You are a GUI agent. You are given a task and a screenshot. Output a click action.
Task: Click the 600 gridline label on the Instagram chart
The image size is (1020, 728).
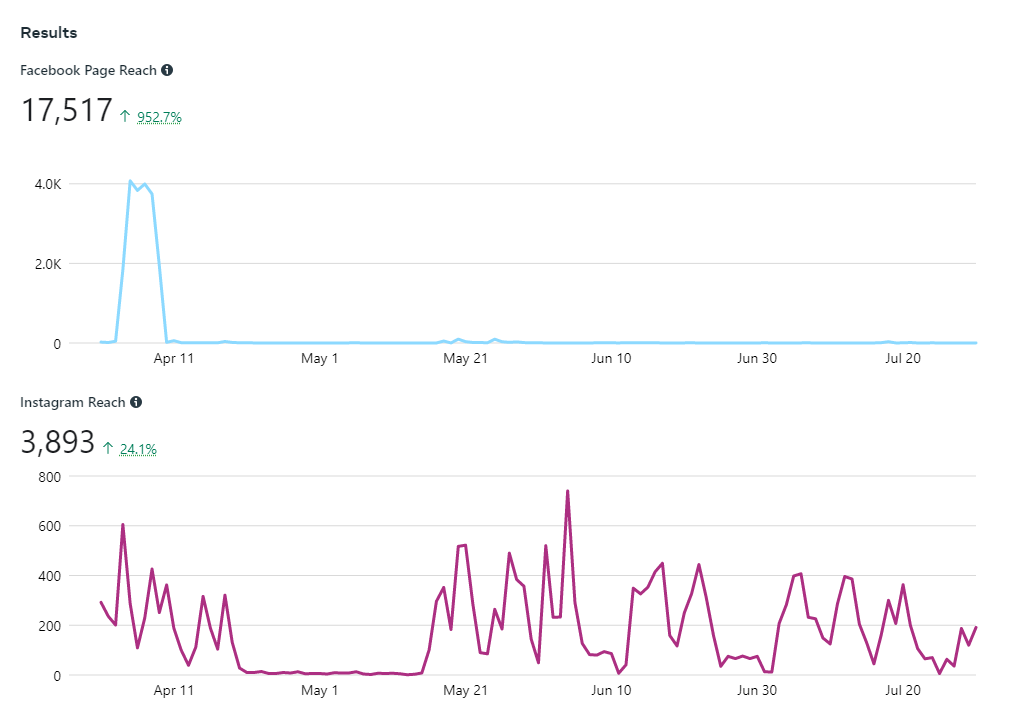pyautogui.click(x=50, y=526)
